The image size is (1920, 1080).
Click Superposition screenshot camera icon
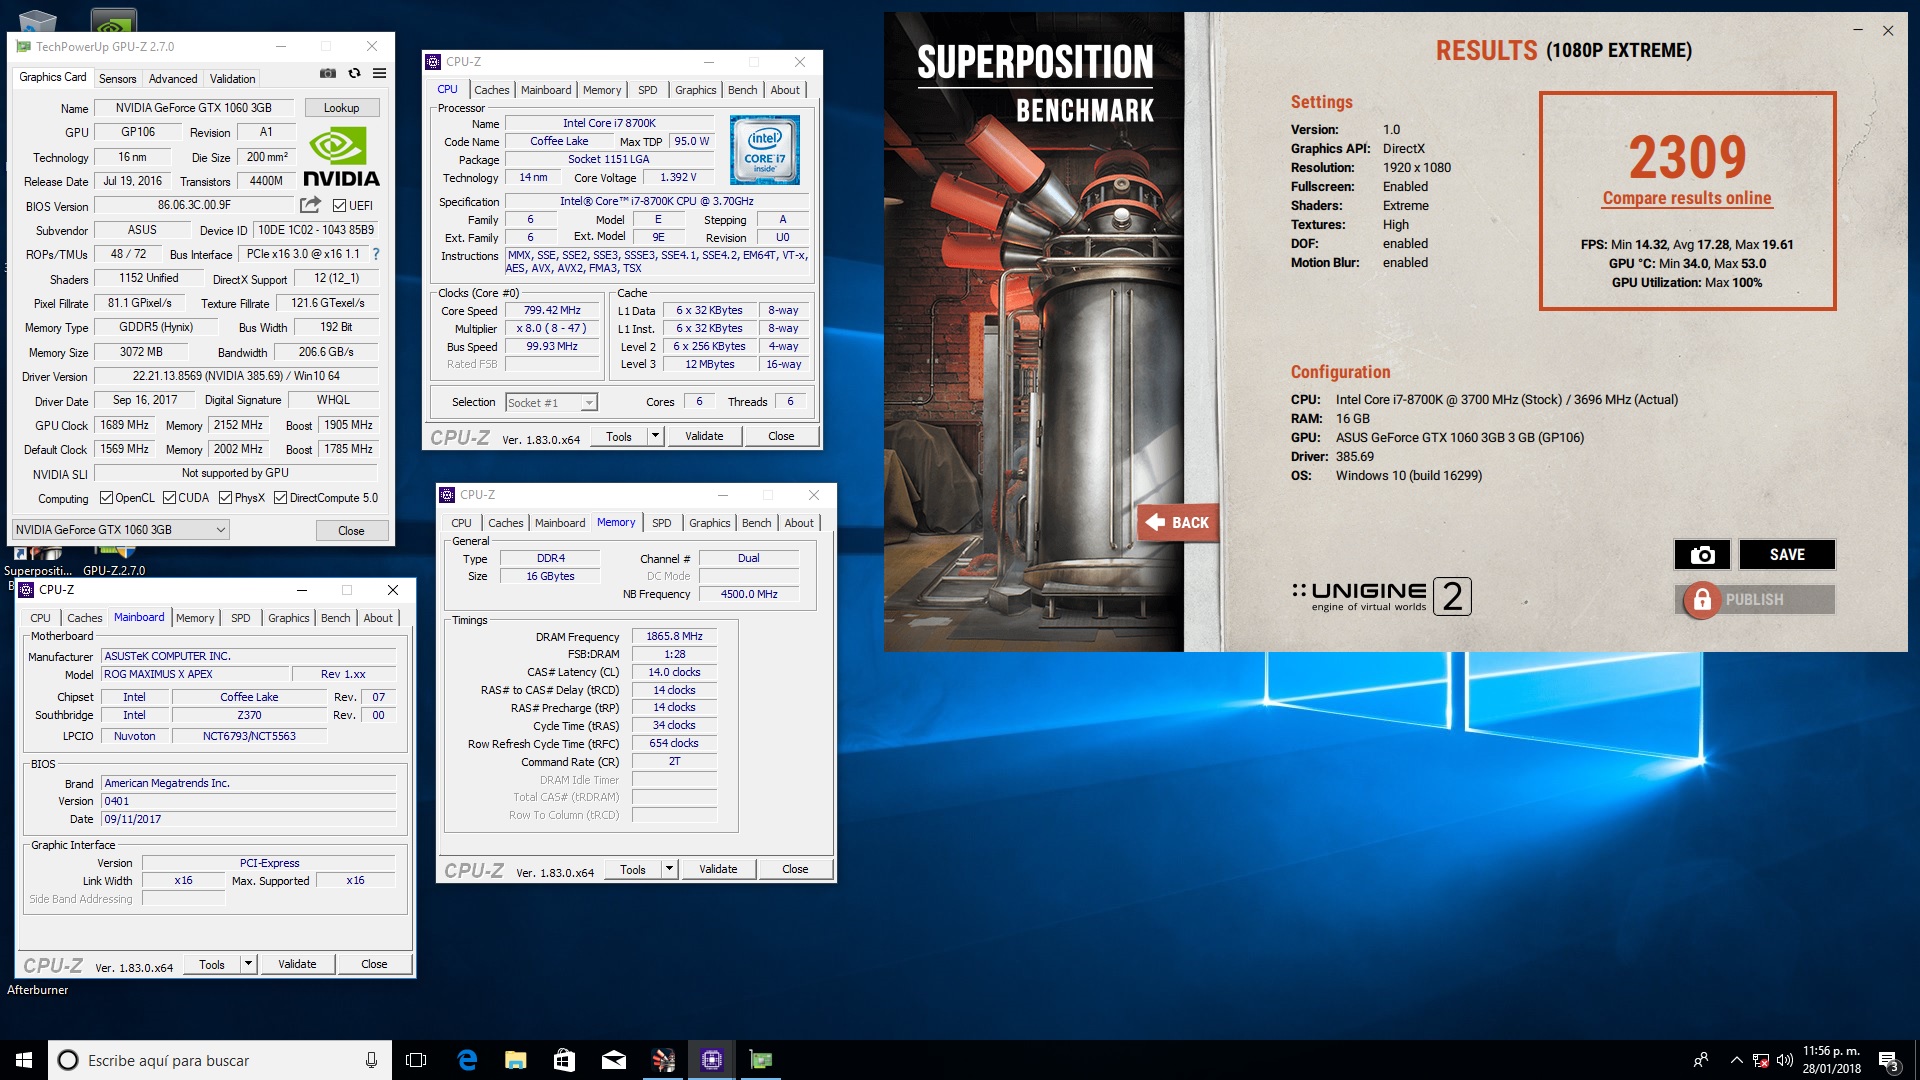tap(1703, 555)
